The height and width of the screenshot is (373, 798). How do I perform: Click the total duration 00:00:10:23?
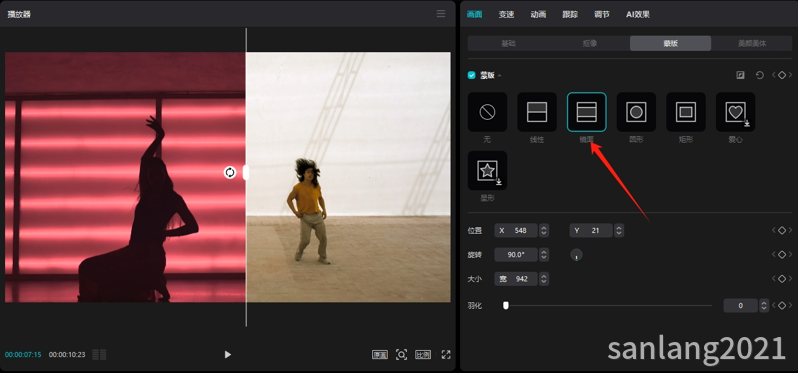pyautogui.click(x=67, y=355)
